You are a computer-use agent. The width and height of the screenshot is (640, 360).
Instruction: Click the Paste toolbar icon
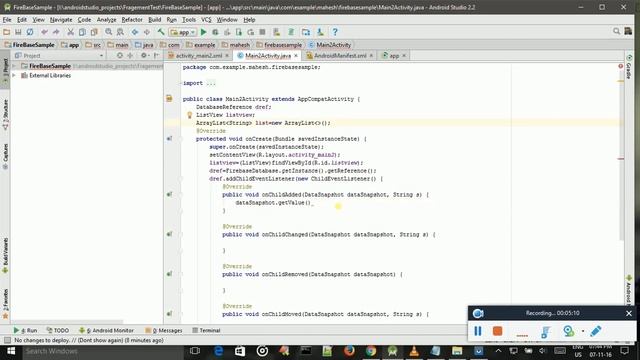click(94, 32)
